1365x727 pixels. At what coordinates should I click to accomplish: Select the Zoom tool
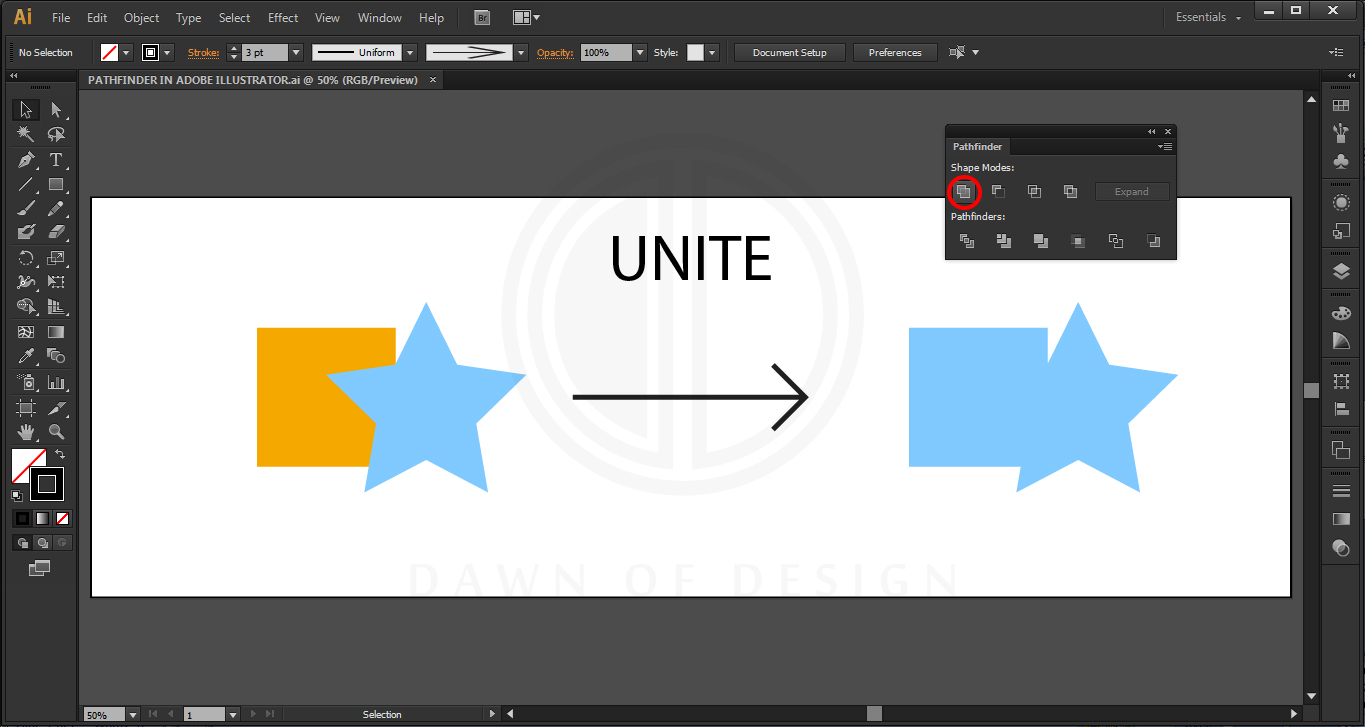pyautogui.click(x=57, y=432)
